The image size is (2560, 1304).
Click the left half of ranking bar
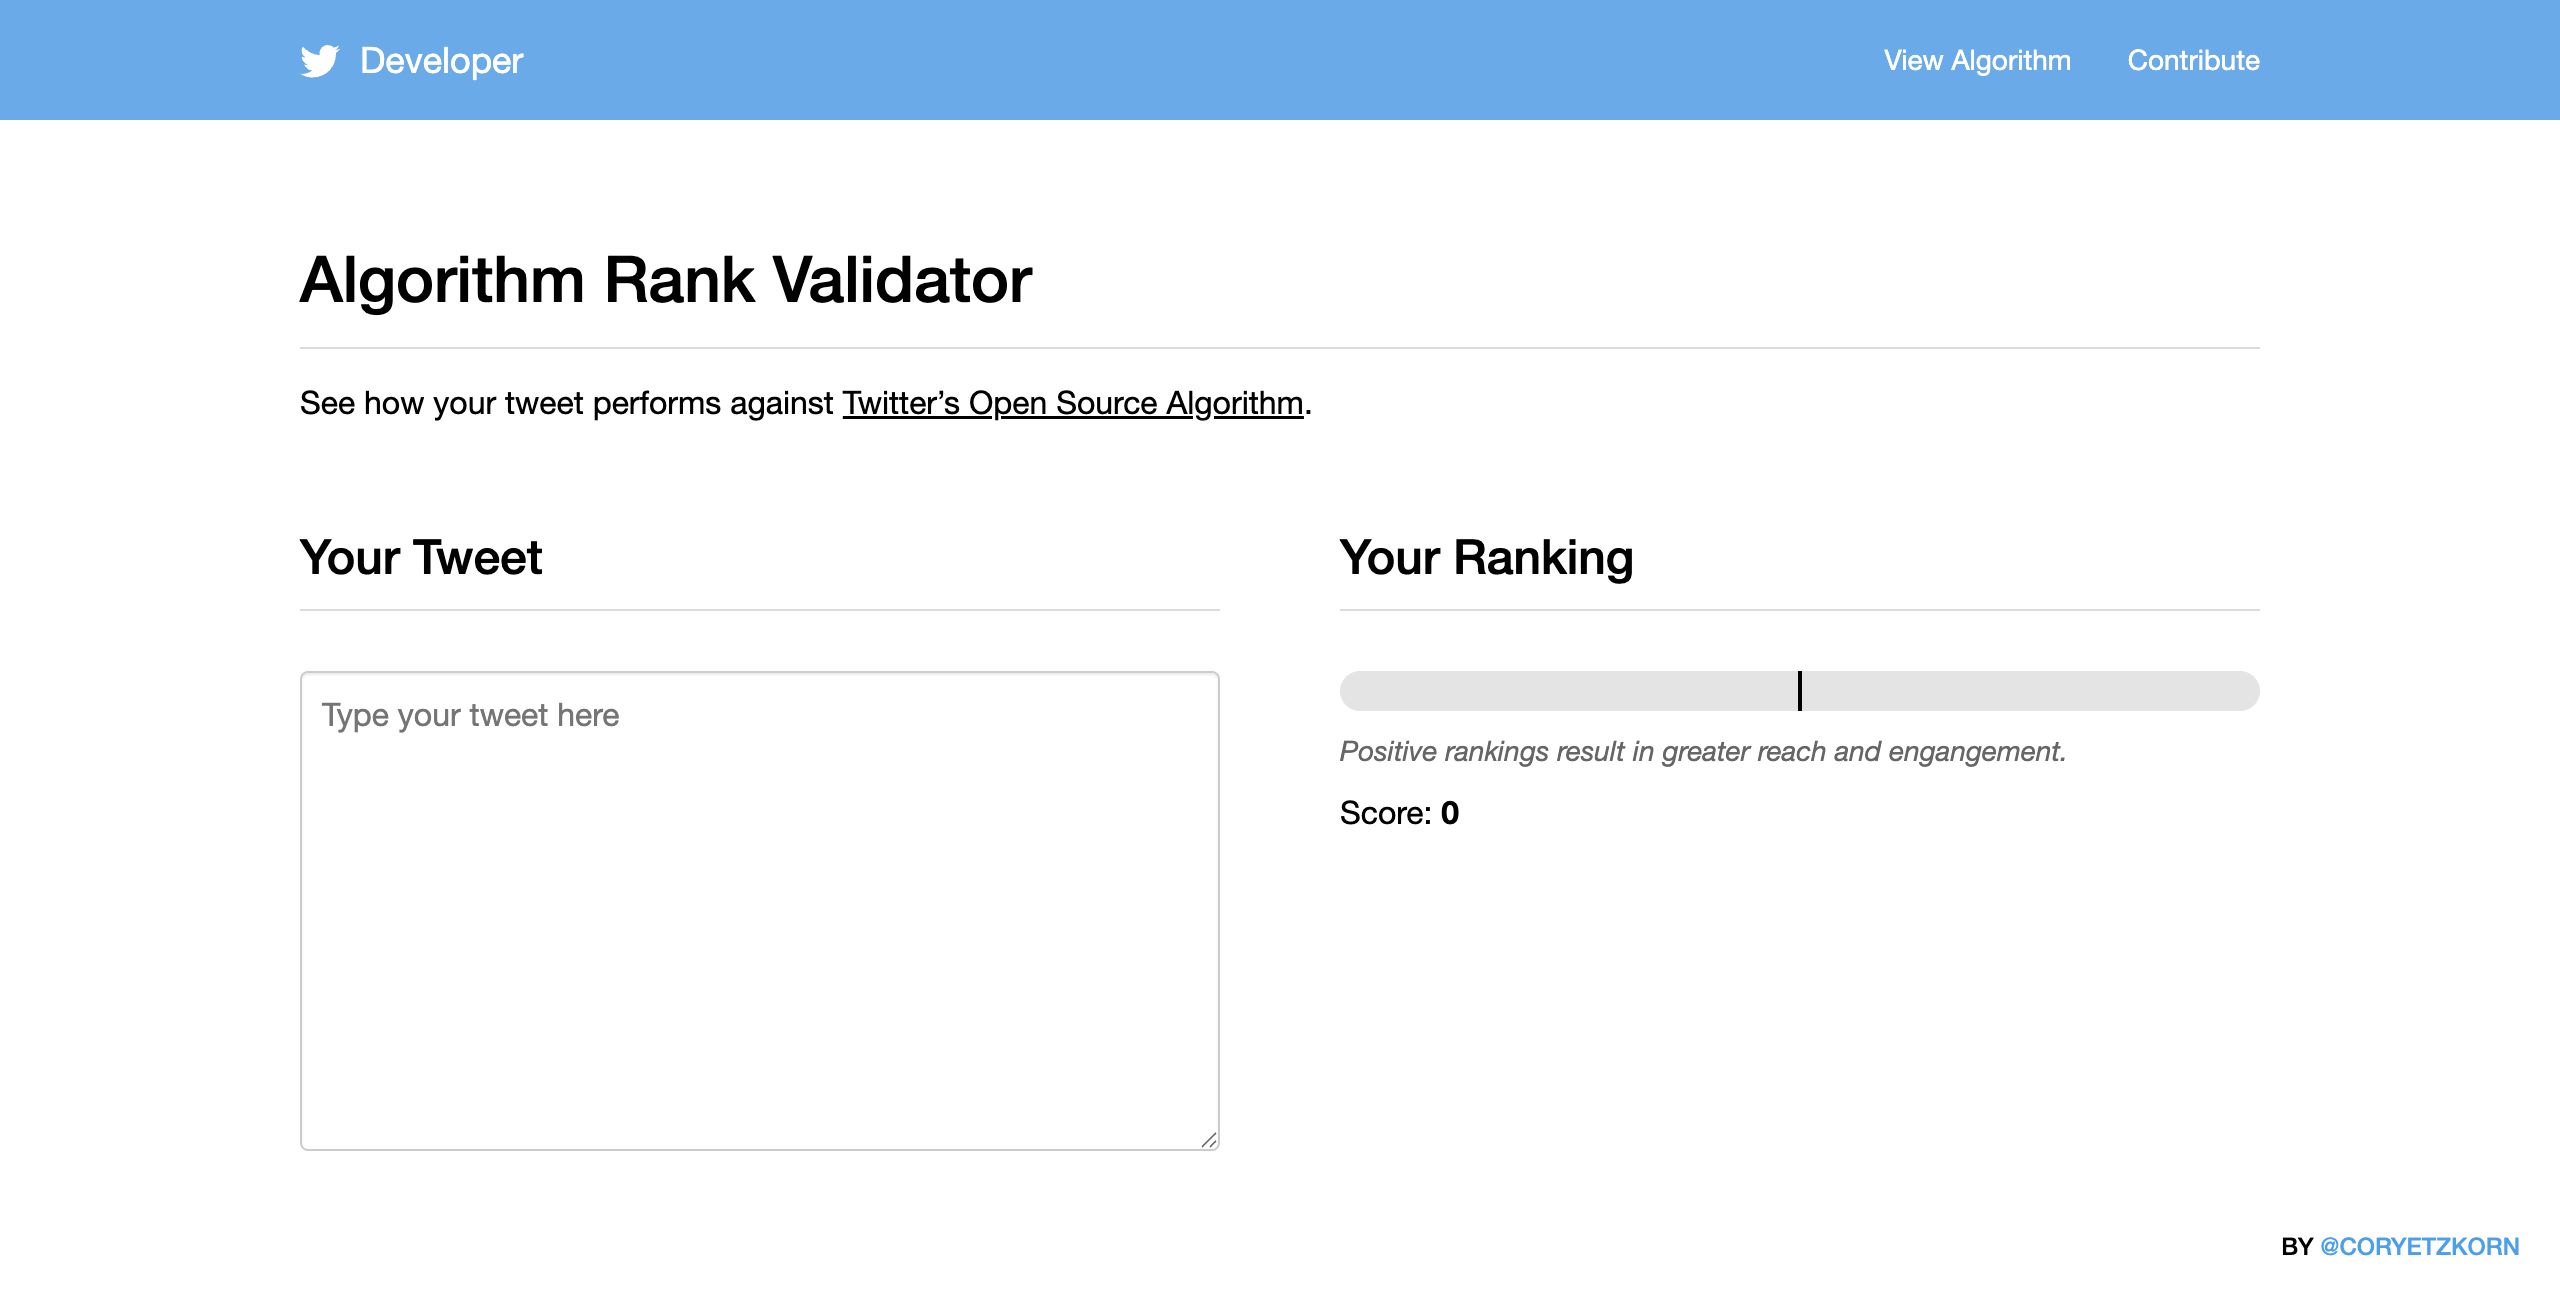[x=1568, y=691]
